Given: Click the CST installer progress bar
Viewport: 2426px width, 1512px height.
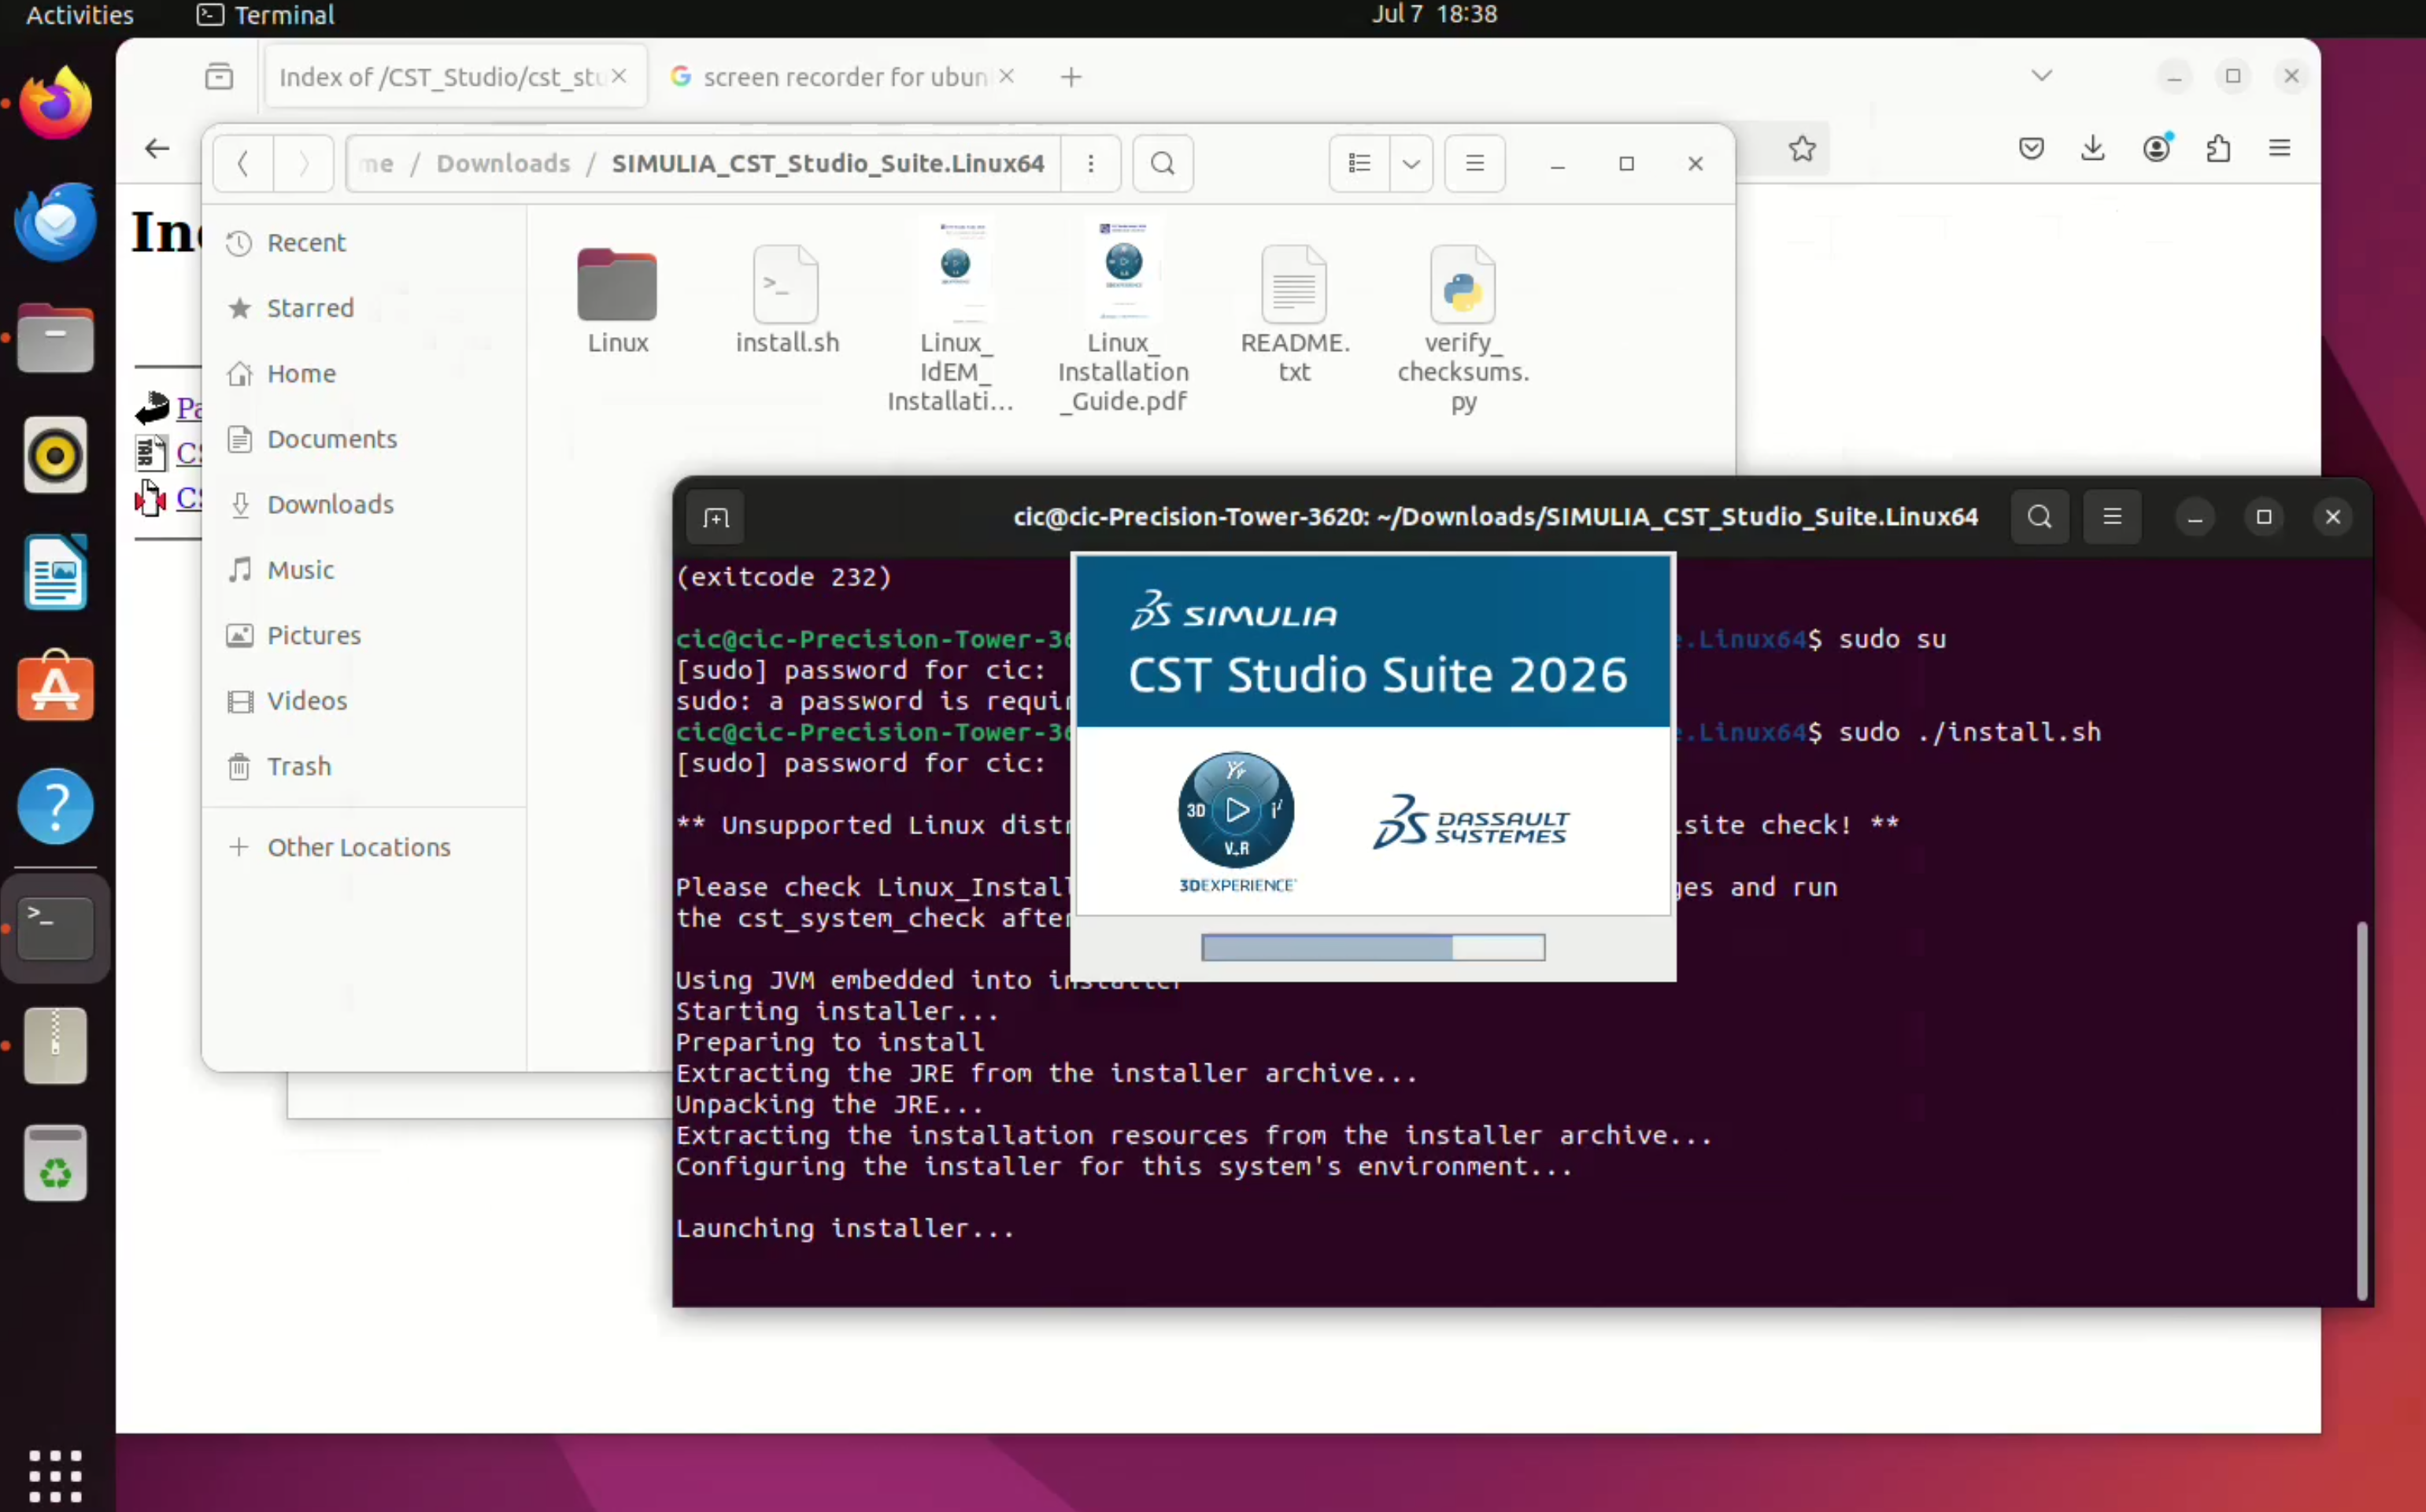Looking at the screenshot, I should 1373,947.
